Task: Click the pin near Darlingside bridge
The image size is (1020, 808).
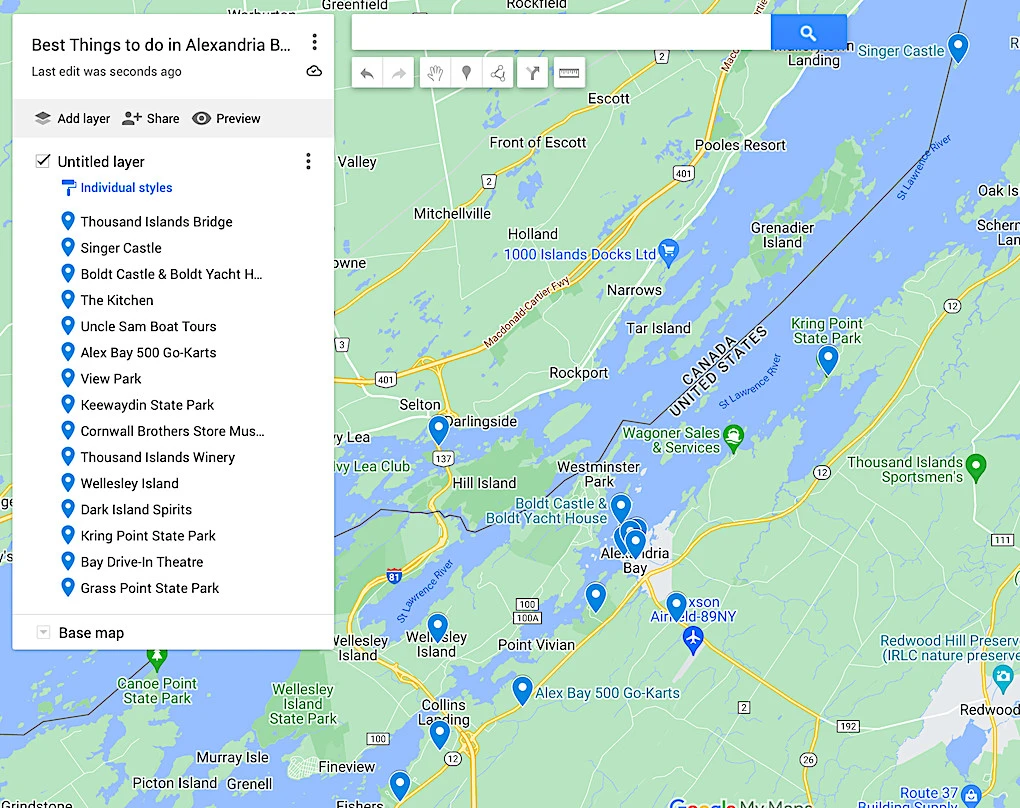Action: (x=438, y=430)
